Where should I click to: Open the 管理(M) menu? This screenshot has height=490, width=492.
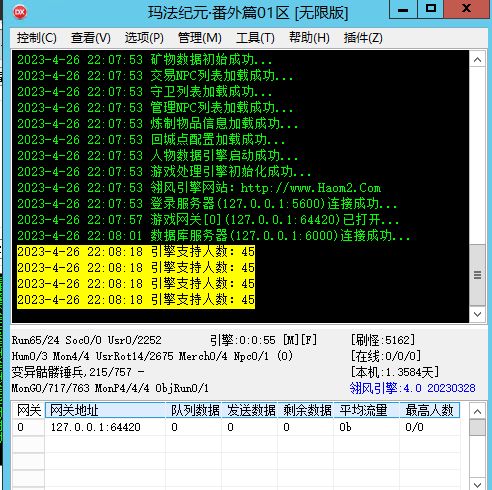(200, 38)
